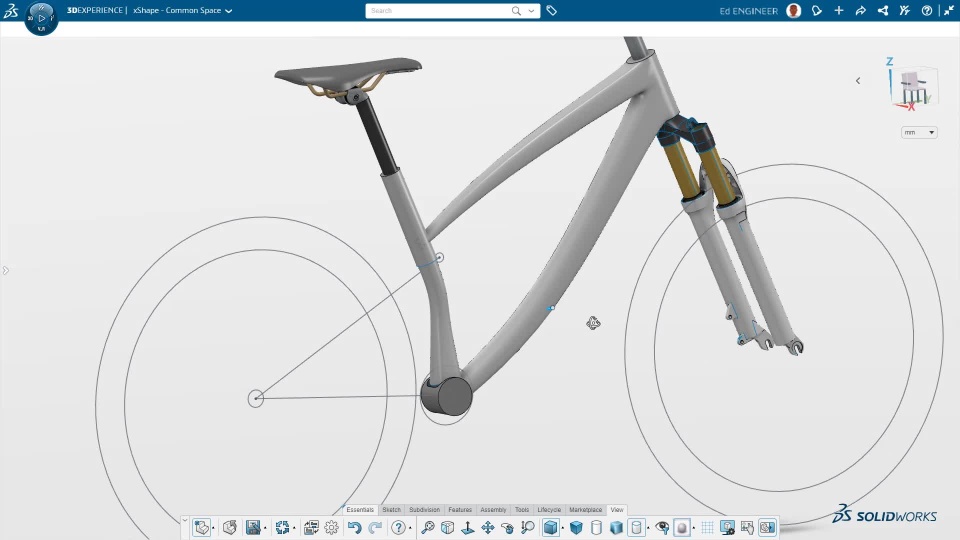This screenshot has height=540, width=960.
Task: Switch to the Subdivision tab
Action: tap(424, 509)
